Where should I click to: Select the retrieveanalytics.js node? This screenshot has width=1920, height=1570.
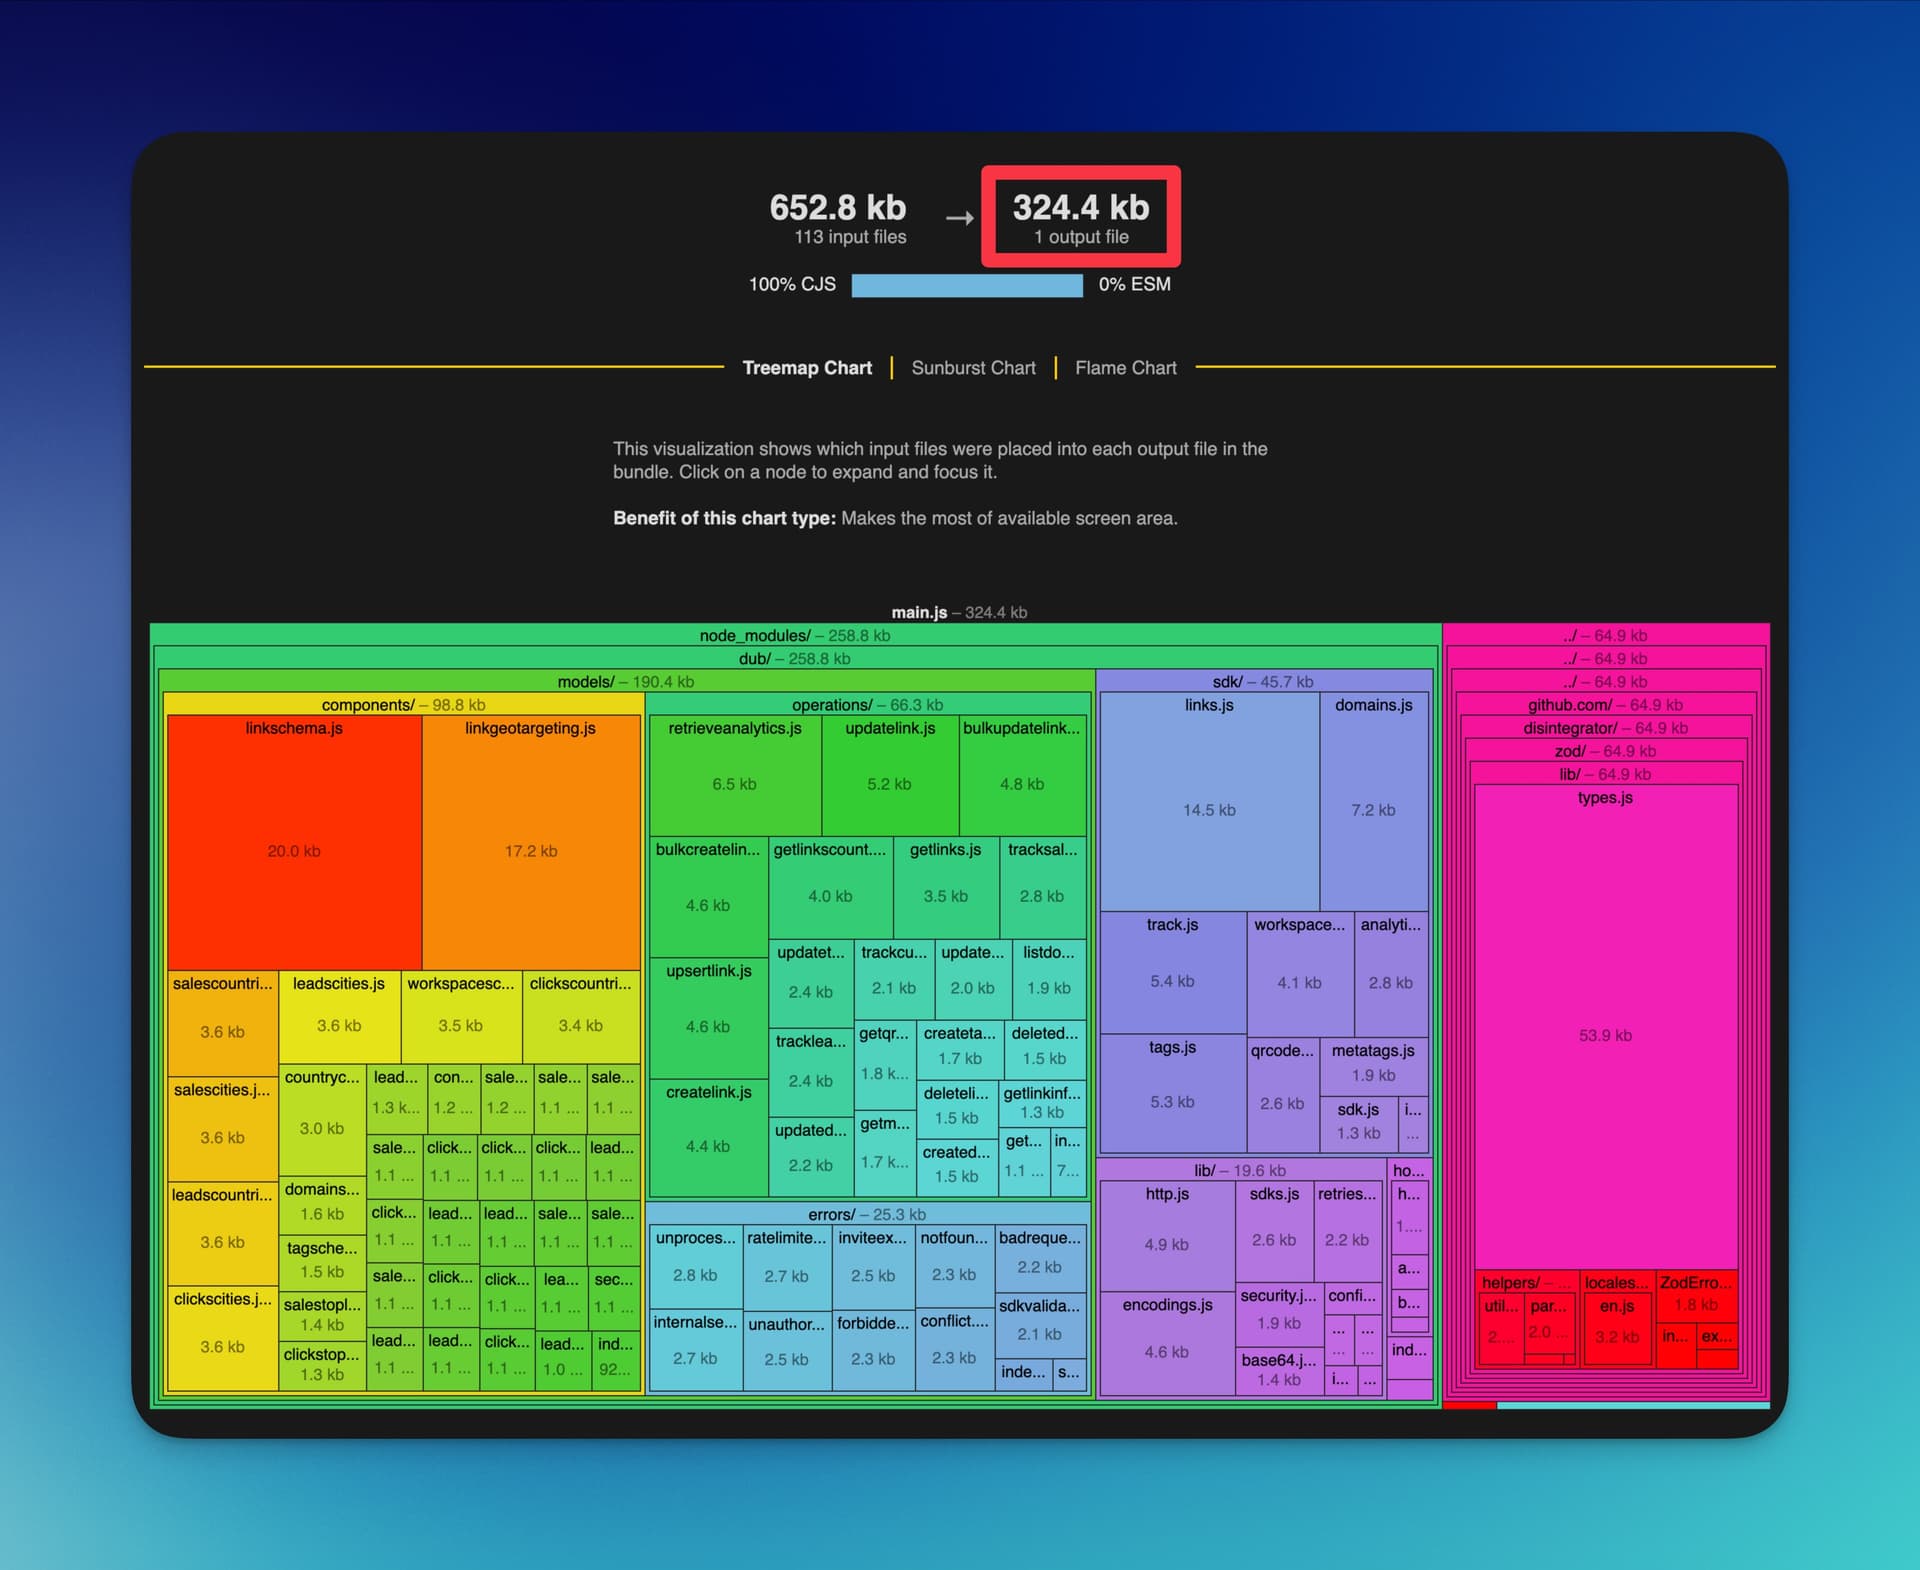coord(735,785)
